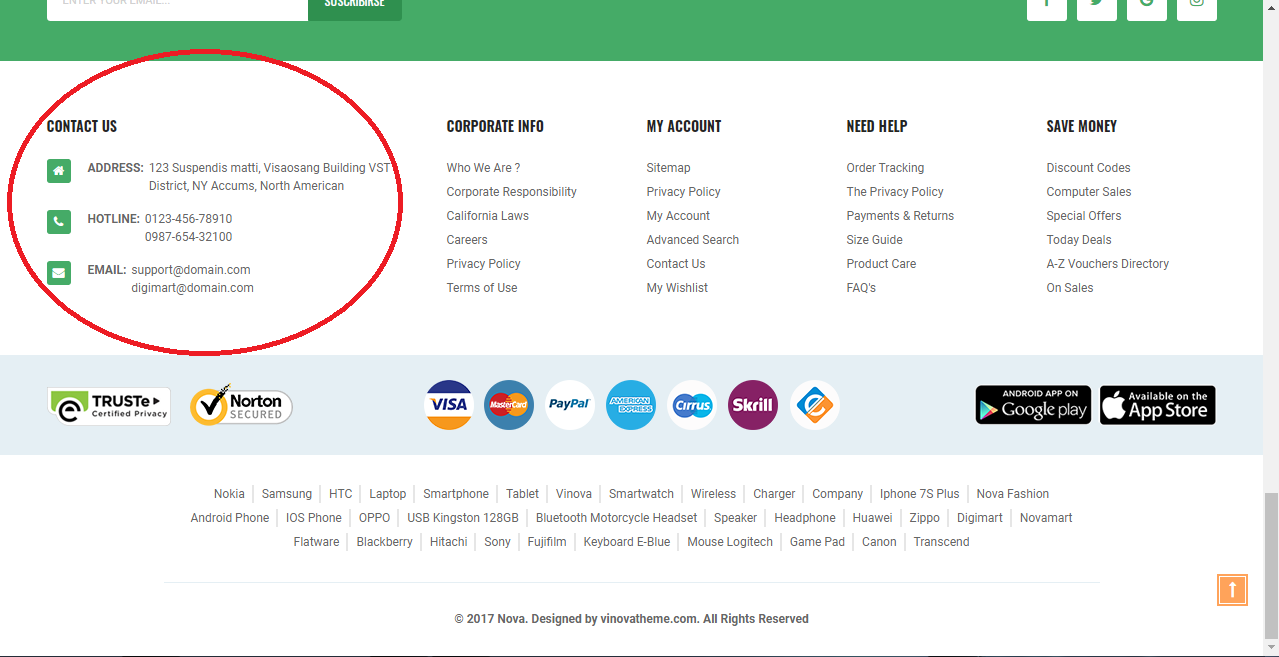The height and width of the screenshot is (657, 1279).
Task: Click the browser vertical scrollbar thumb
Action: pos(1271,566)
